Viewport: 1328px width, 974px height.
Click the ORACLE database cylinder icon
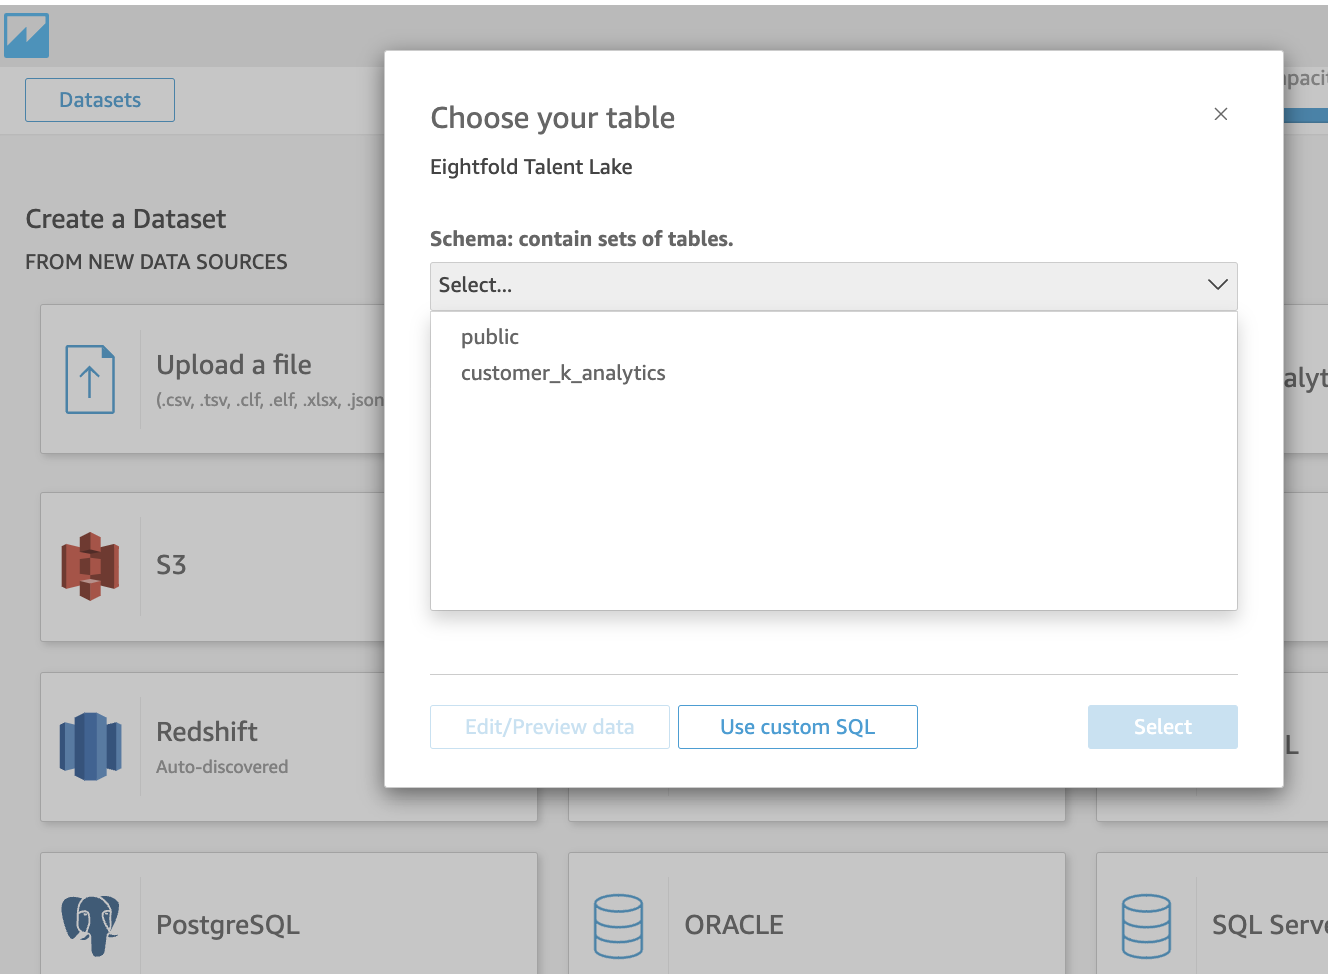click(x=618, y=926)
